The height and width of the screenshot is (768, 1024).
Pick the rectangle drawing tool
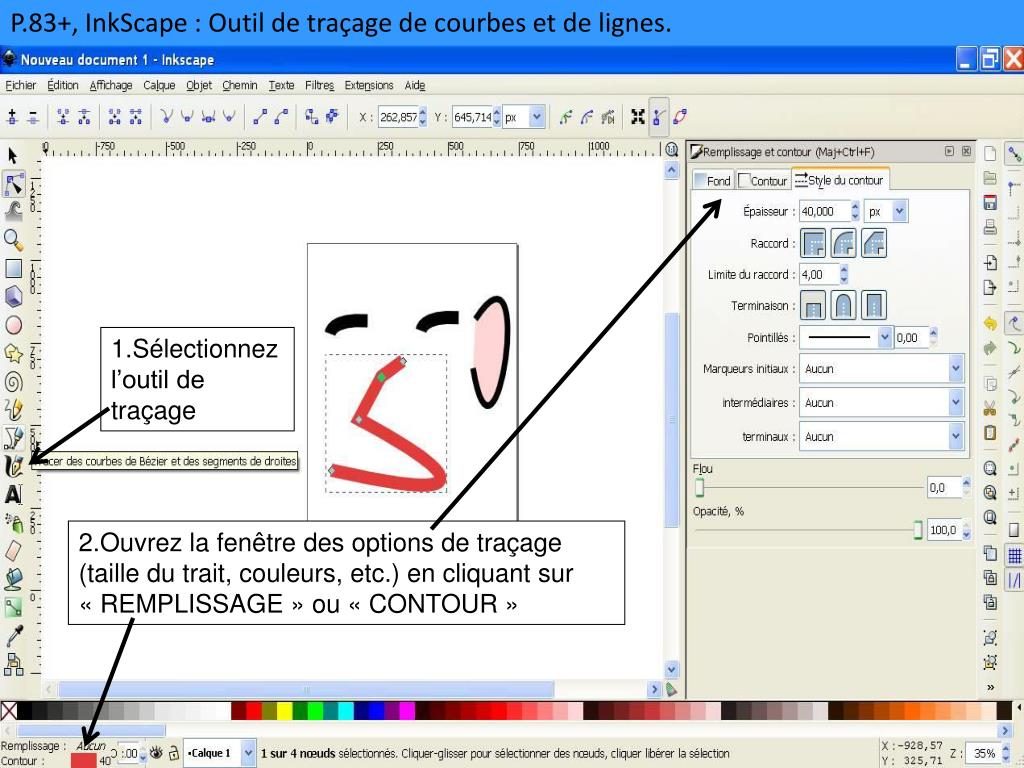tap(14, 268)
